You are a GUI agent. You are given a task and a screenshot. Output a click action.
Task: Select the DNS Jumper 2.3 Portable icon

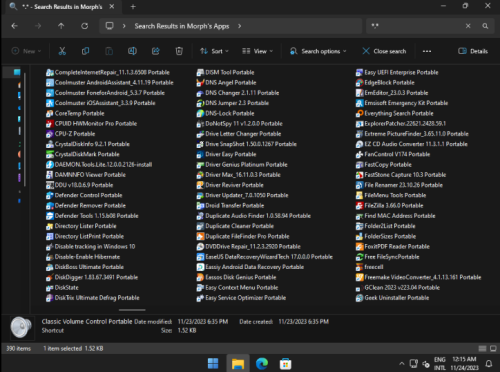[x=200, y=103]
